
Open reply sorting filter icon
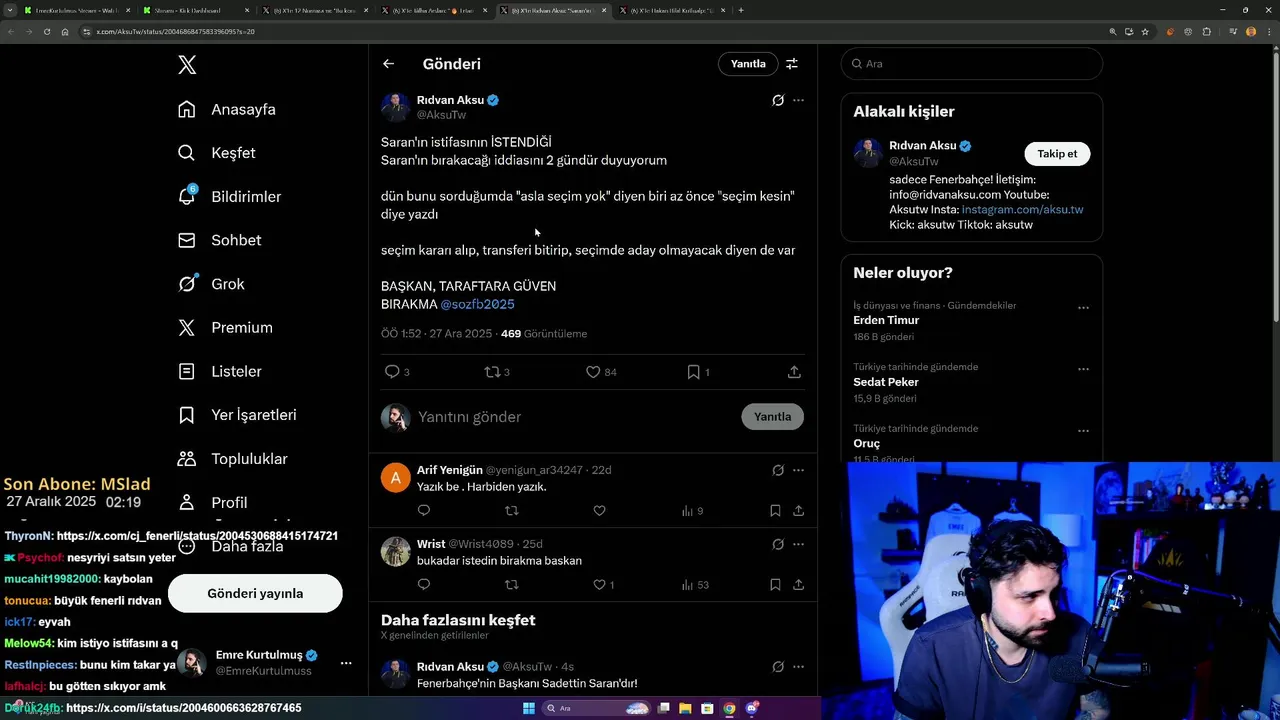click(792, 64)
